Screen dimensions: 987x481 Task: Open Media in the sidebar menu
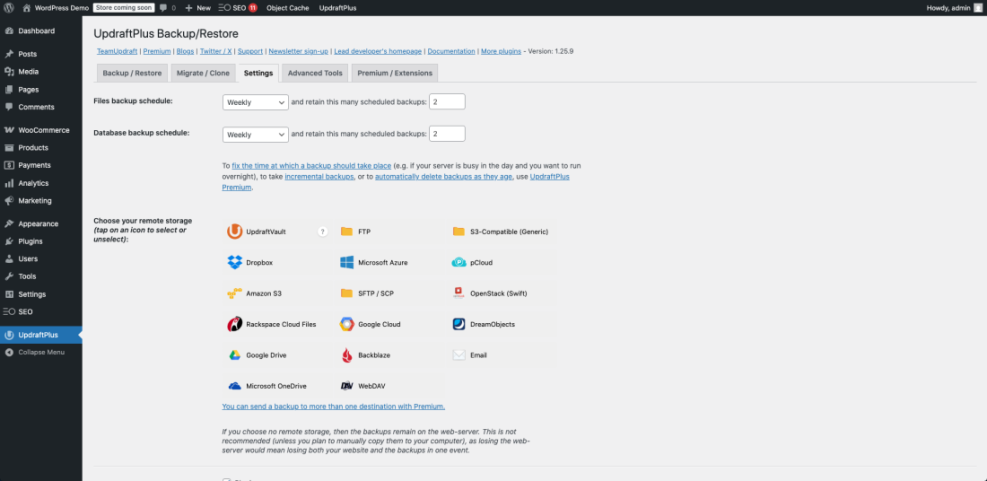(x=41, y=72)
